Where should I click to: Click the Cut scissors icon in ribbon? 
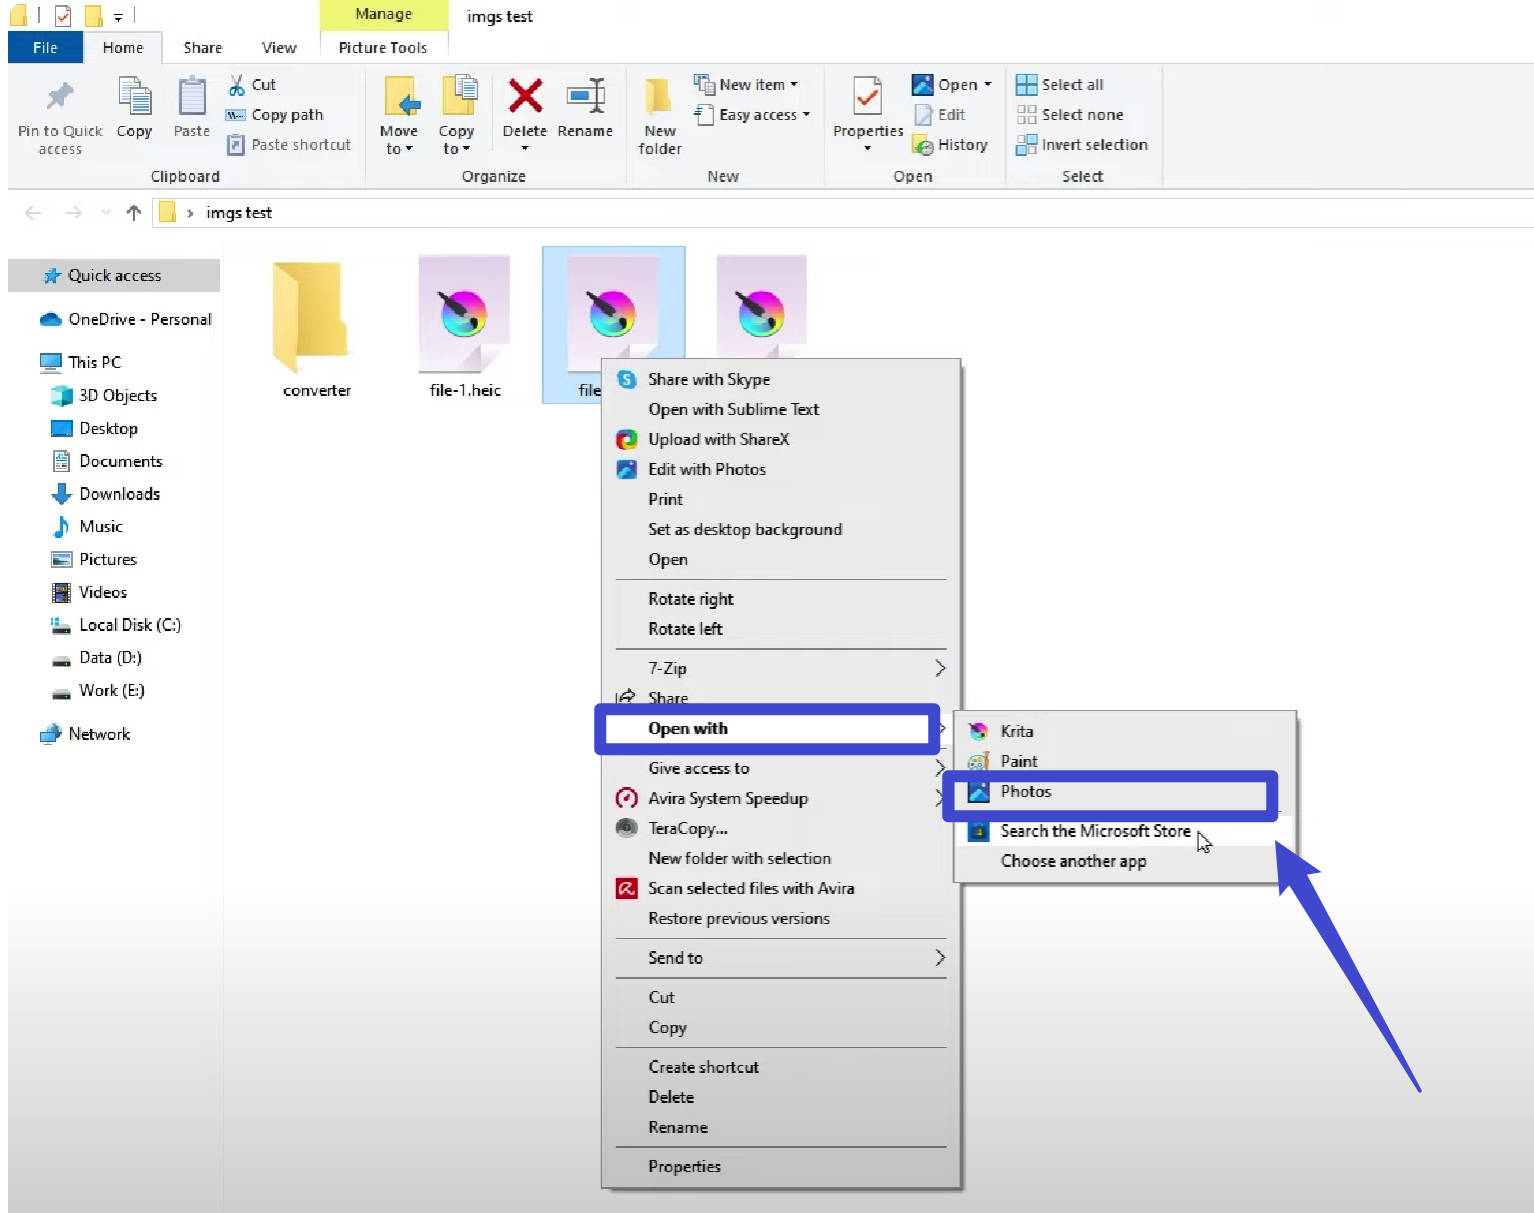pos(237,85)
